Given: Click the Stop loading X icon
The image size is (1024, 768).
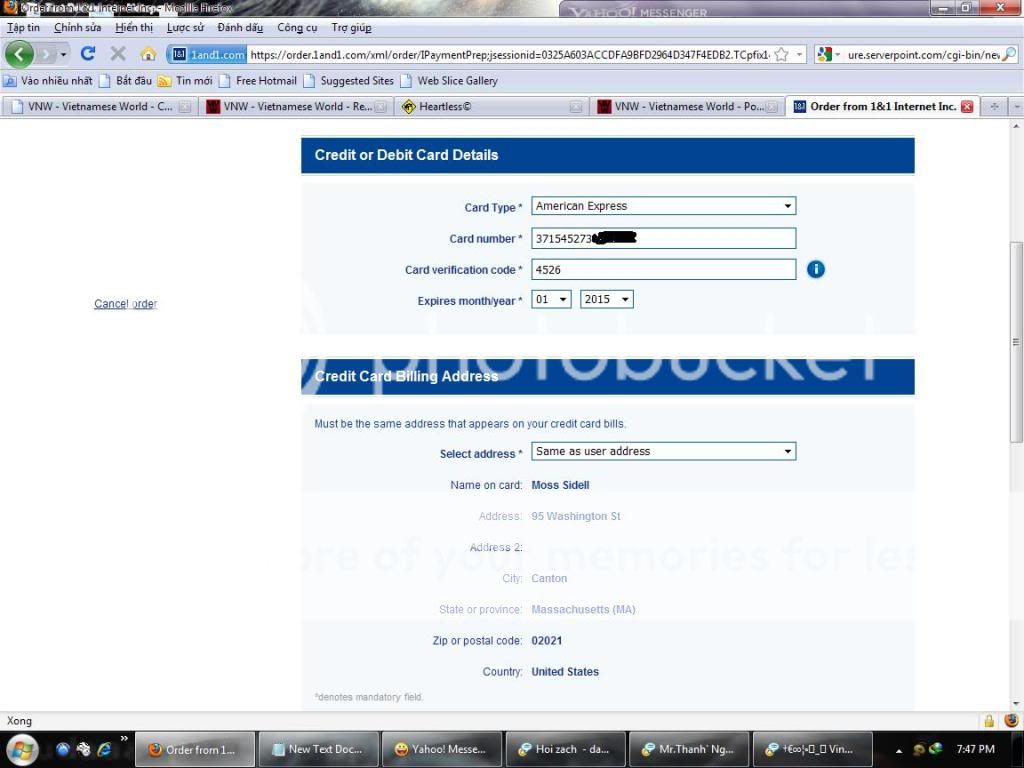Looking at the screenshot, I should pyautogui.click(x=118, y=54).
